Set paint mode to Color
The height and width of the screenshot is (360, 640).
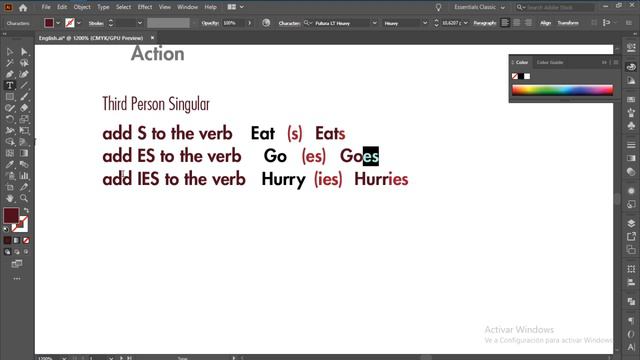click(7, 240)
